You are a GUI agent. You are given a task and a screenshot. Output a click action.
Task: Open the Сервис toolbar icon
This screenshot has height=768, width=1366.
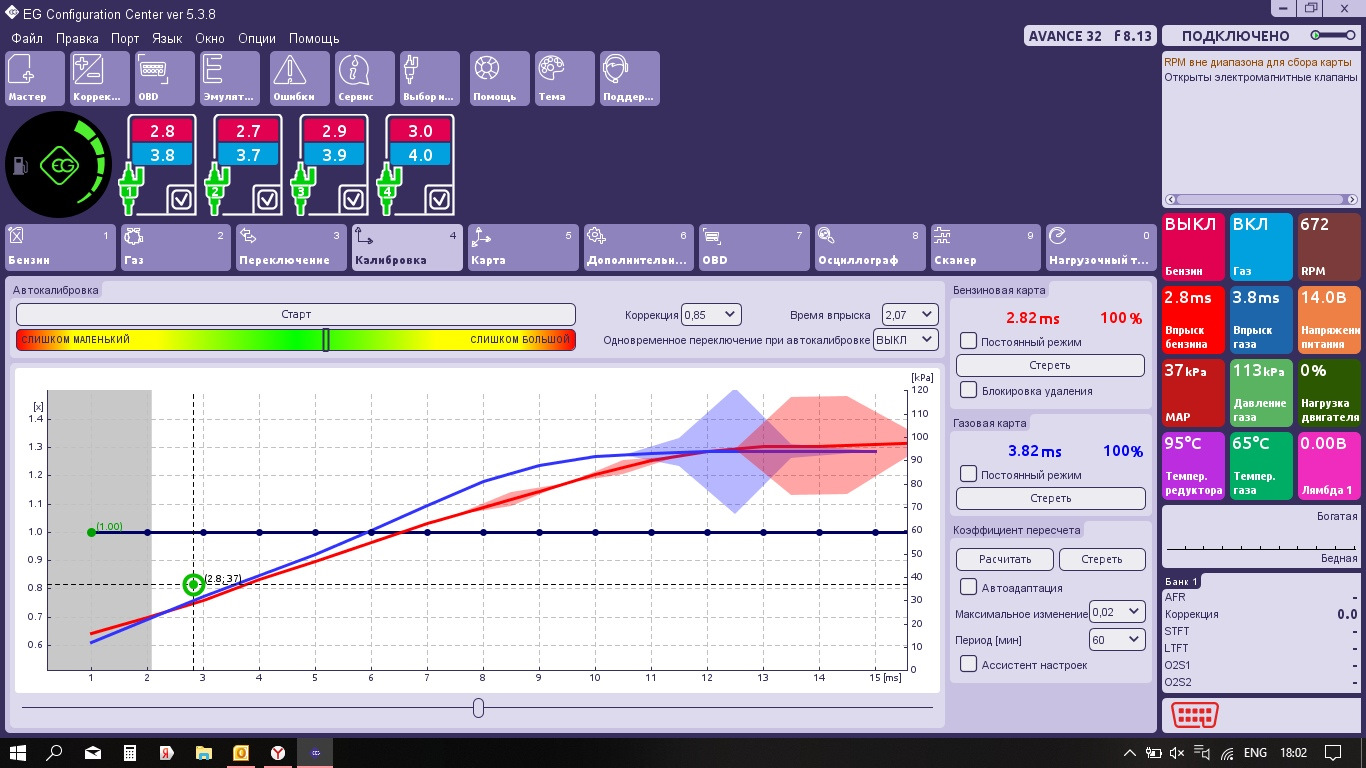tap(365, 78)
